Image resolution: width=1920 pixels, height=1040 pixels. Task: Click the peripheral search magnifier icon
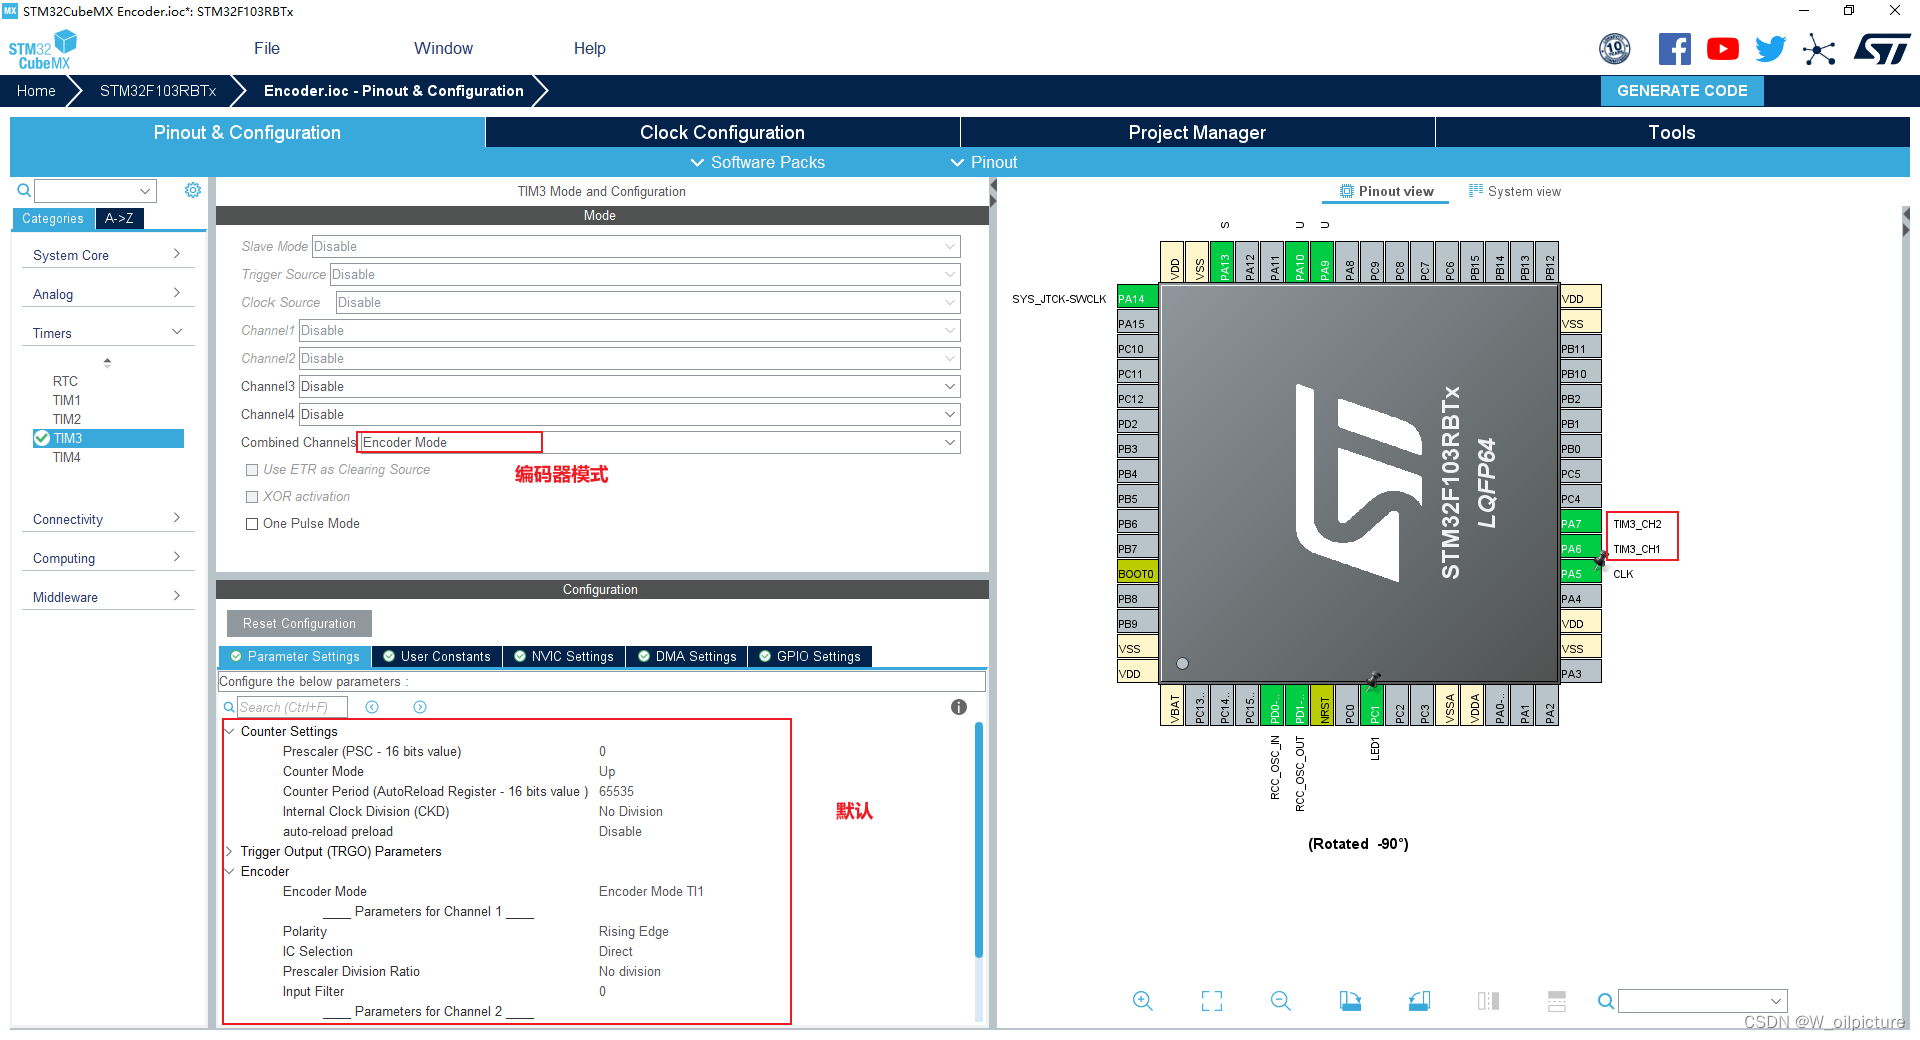click(x=24, y=190)
